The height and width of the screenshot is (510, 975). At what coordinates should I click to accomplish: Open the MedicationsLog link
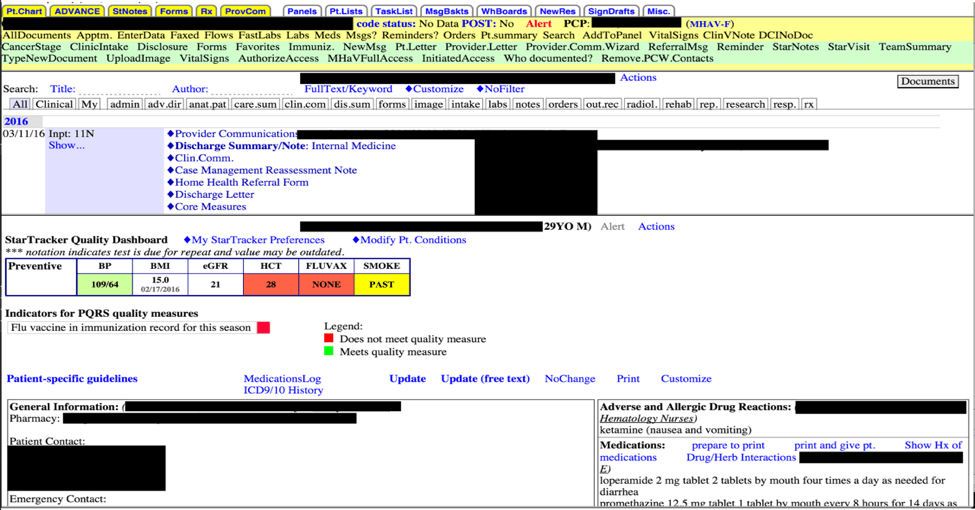[282, 379]
